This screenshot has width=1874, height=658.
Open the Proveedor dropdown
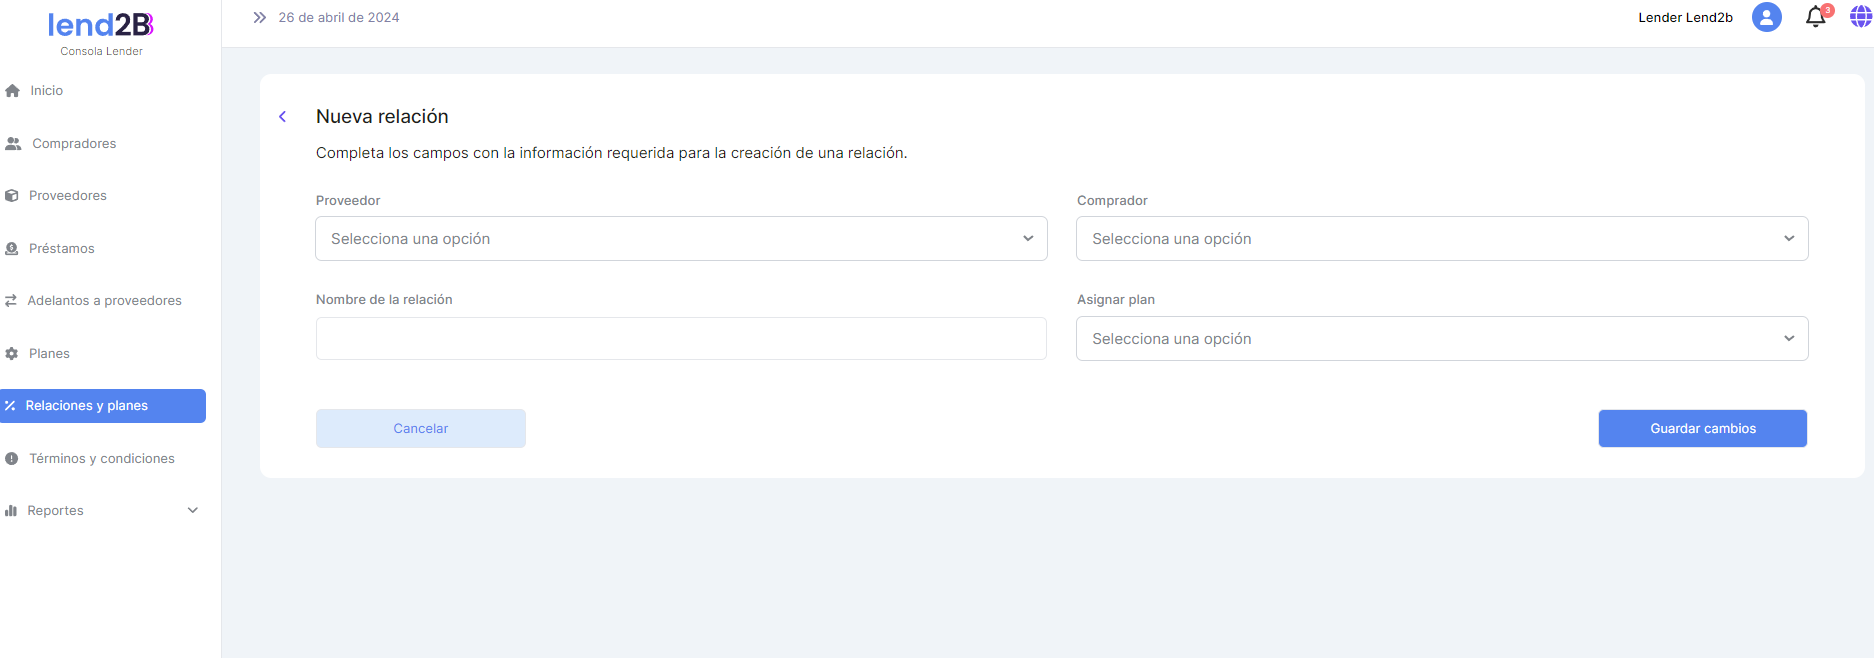tap(681, 239)
